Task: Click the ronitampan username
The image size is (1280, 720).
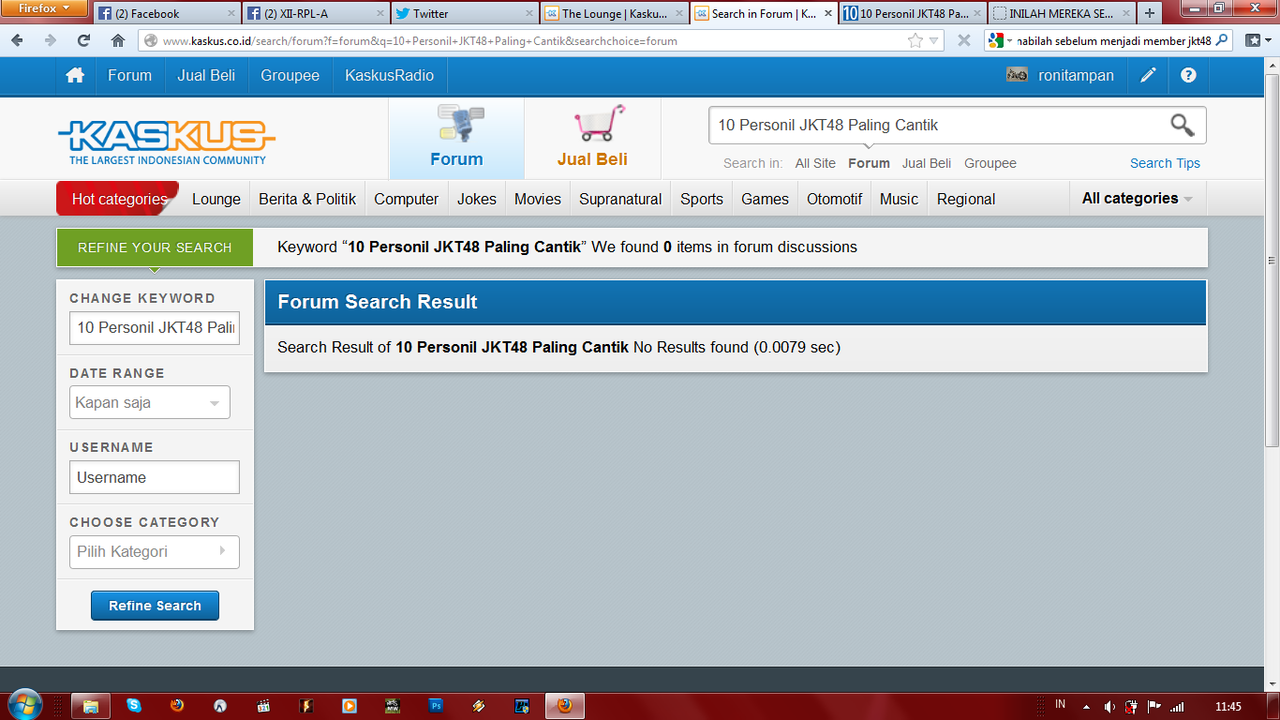Action: click(1076, 76)
